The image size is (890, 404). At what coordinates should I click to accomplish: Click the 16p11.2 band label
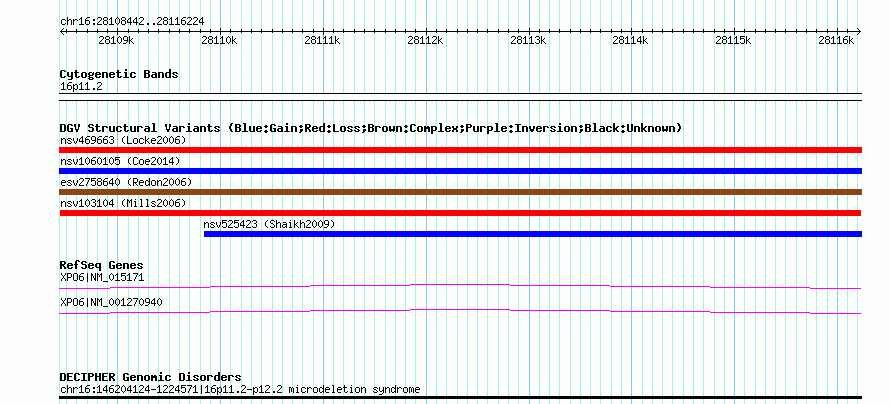coord(81,87)
